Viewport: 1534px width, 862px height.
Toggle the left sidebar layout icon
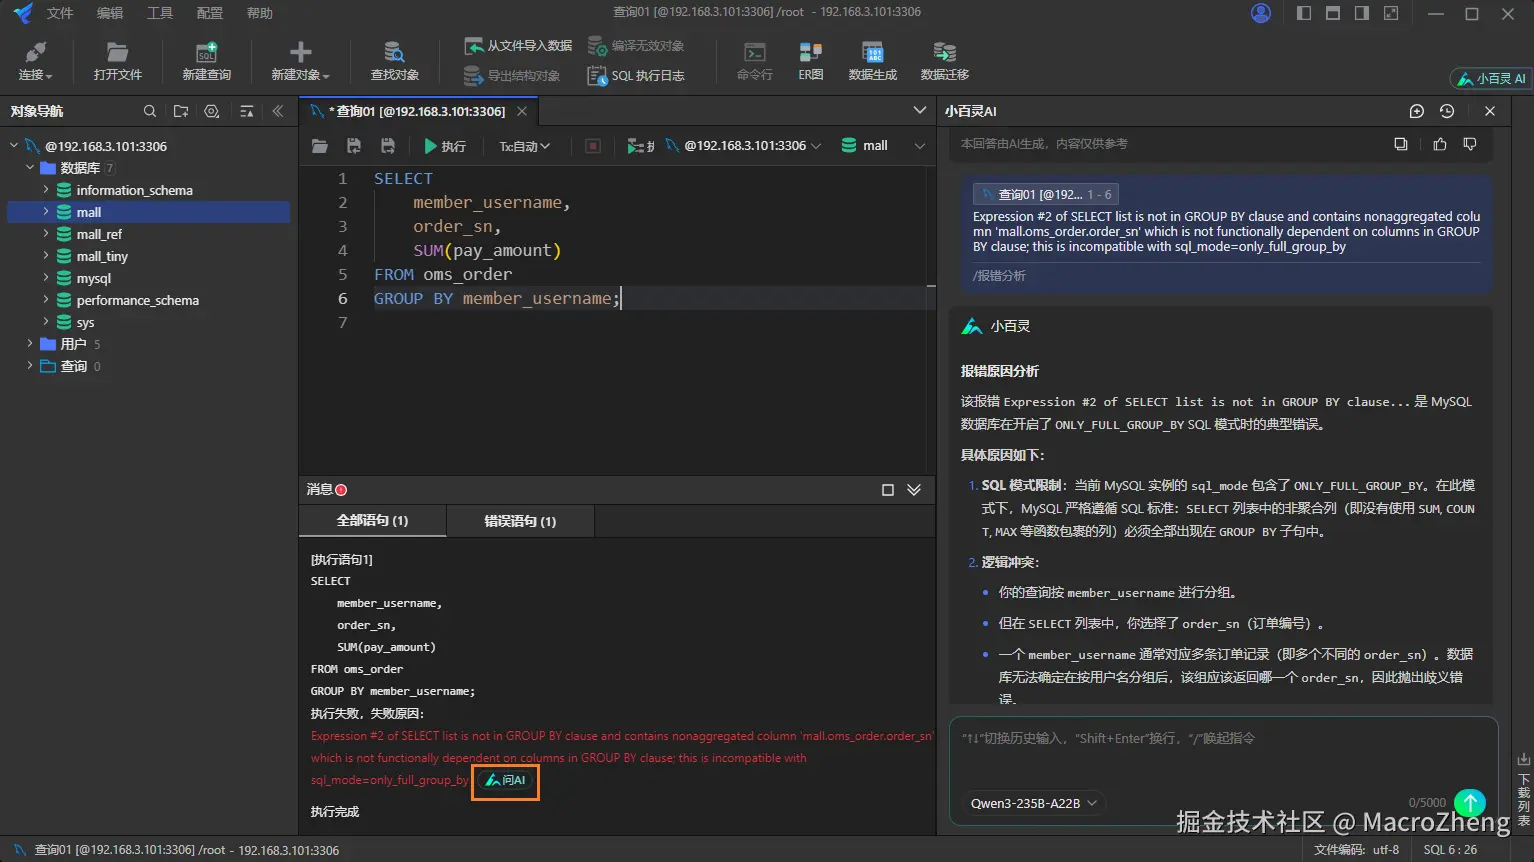point(1304,13)
